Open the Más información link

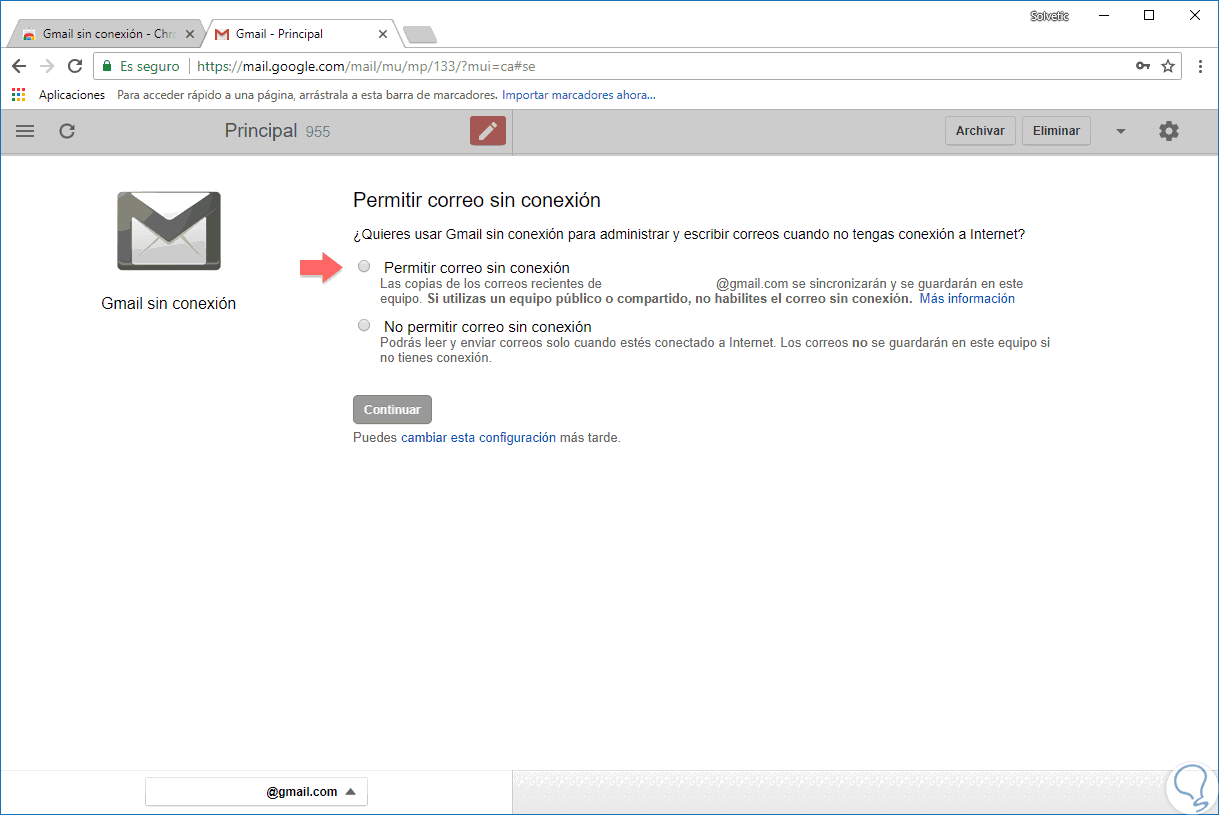[967, 299]
